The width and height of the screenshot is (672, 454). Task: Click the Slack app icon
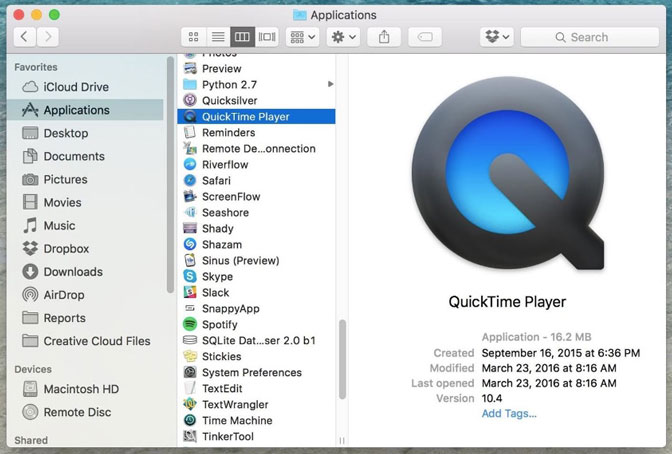(x=190, y=292)
